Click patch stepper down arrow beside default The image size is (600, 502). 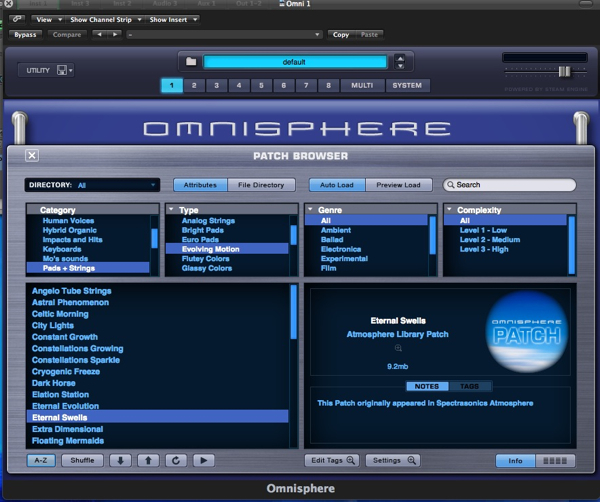[x=400, y=66]
